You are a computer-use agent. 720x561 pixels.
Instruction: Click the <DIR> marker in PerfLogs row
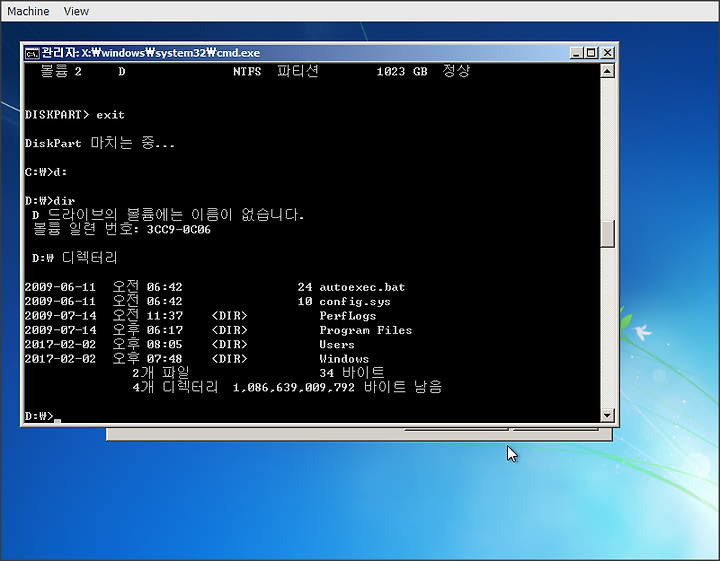[229, 316]
